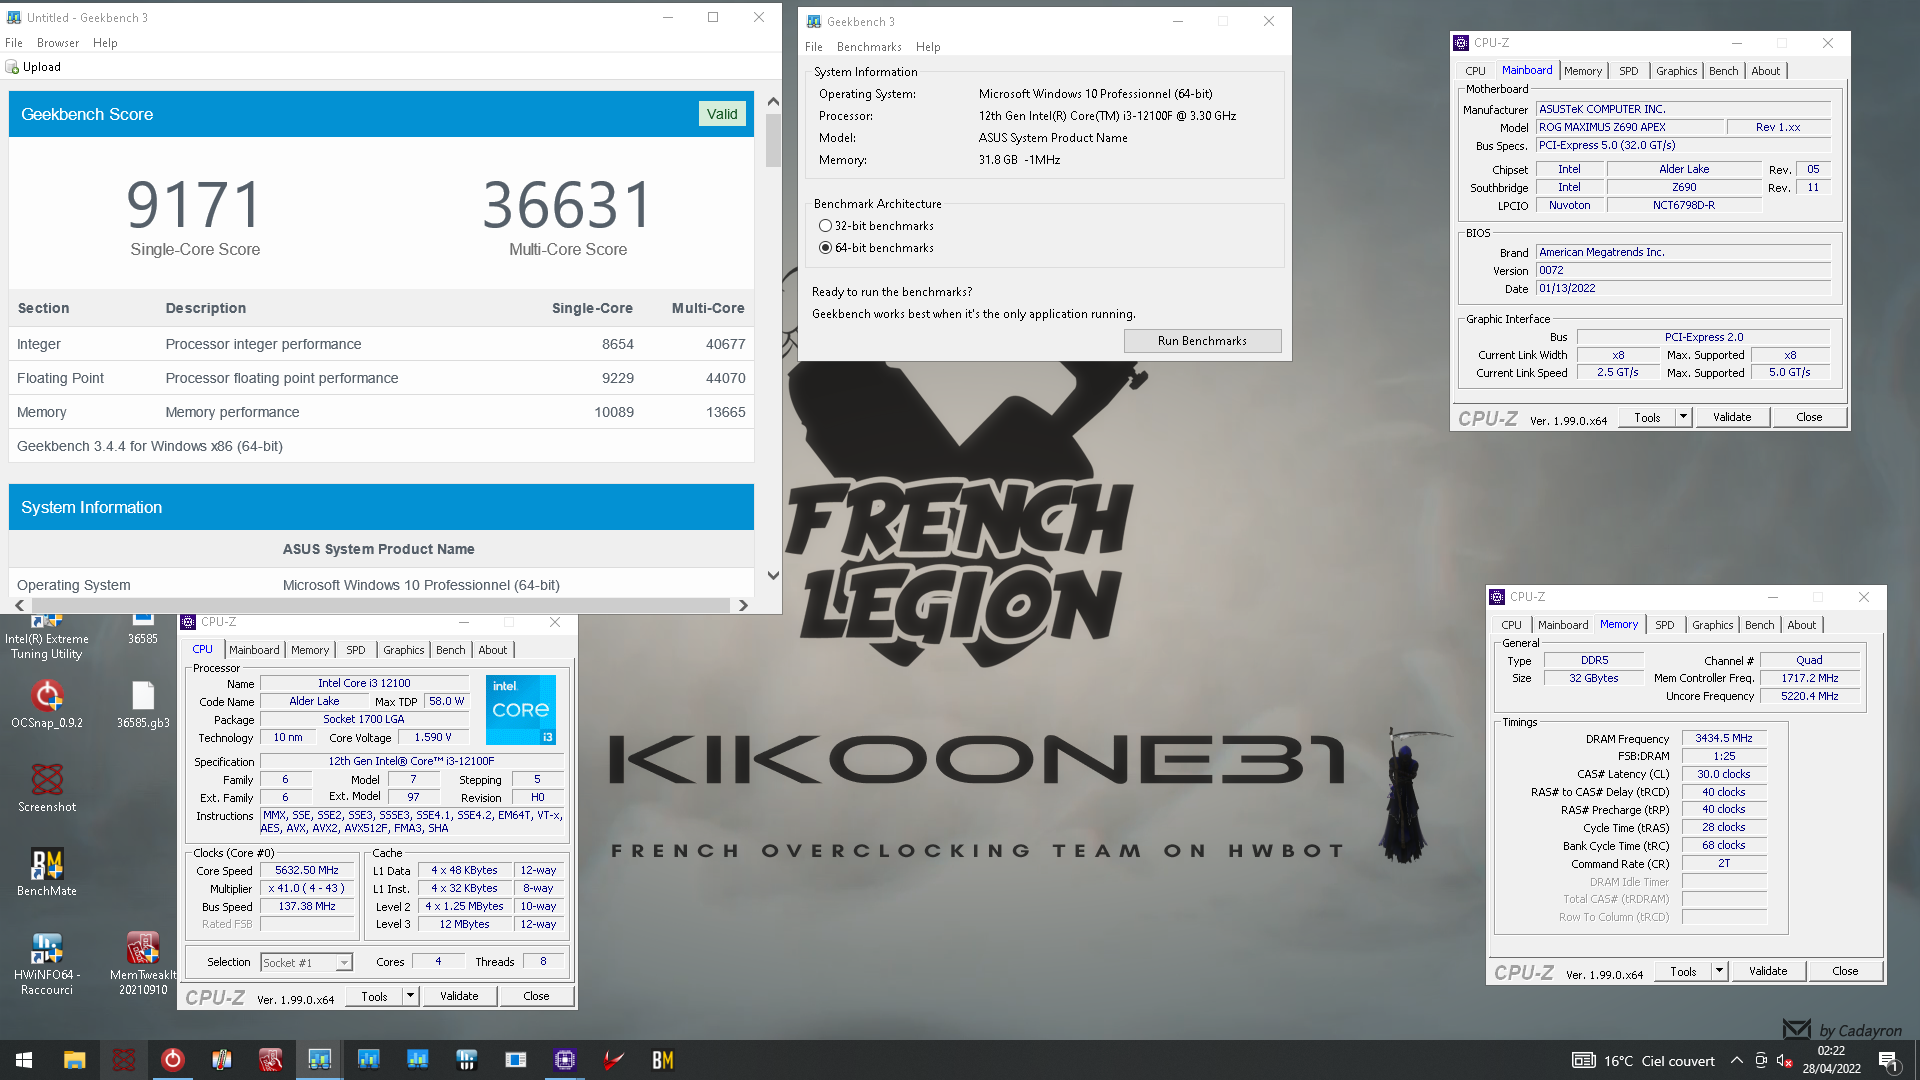Open Tools dropdown arrow in CPU-Z CPU window
This screenshot has height=1080, width=1920.
coord(410,996)
